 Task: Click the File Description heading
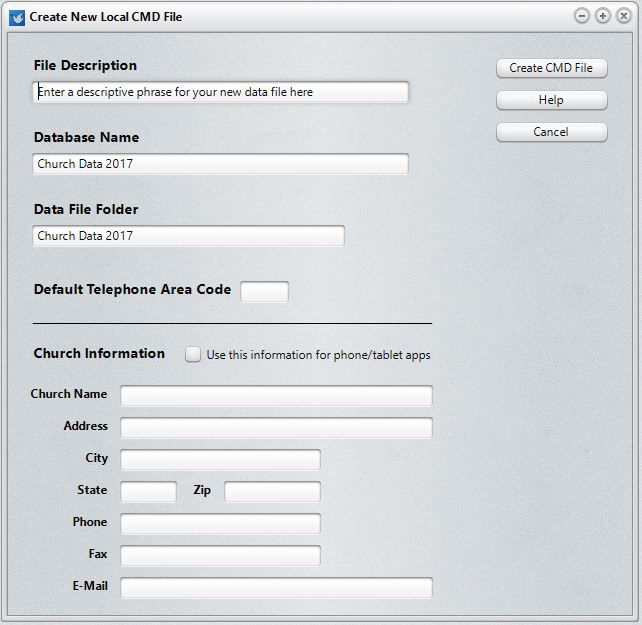(x=85, y=66)
